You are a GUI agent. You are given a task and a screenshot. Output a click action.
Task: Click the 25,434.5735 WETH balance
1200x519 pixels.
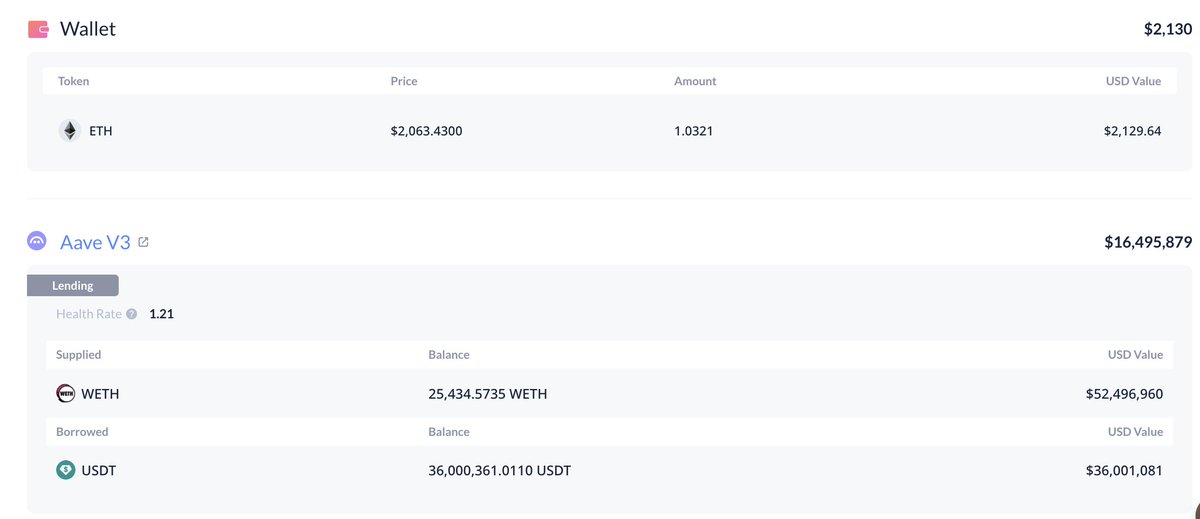487,394
